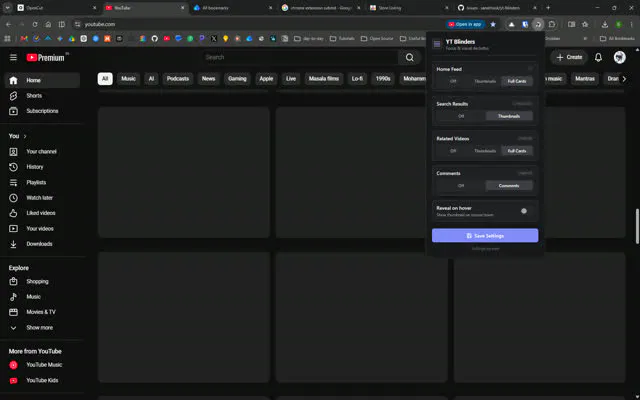Set Comments option to Off
The image size is (640, 400).
pyautogui.click(x=461, y=186)
